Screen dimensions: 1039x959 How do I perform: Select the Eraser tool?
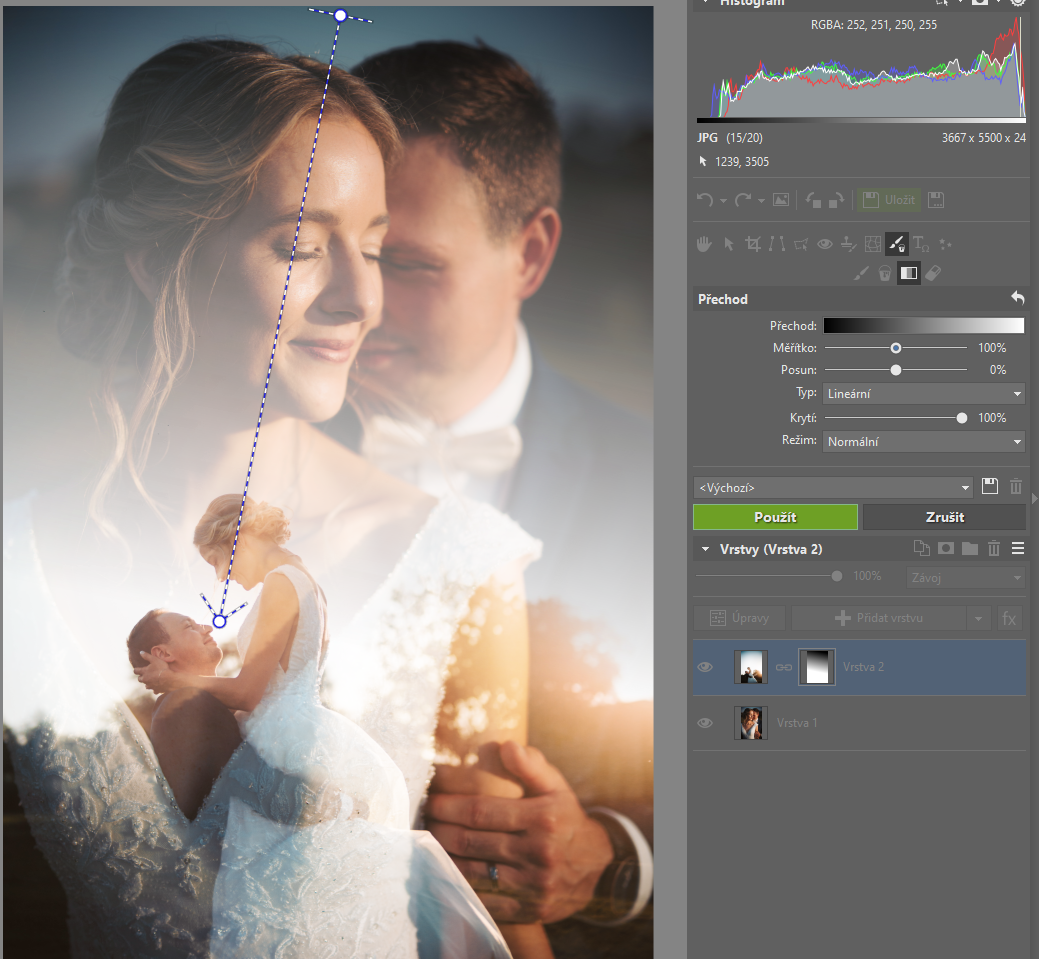pyautogui.click(x=933, y=272)
